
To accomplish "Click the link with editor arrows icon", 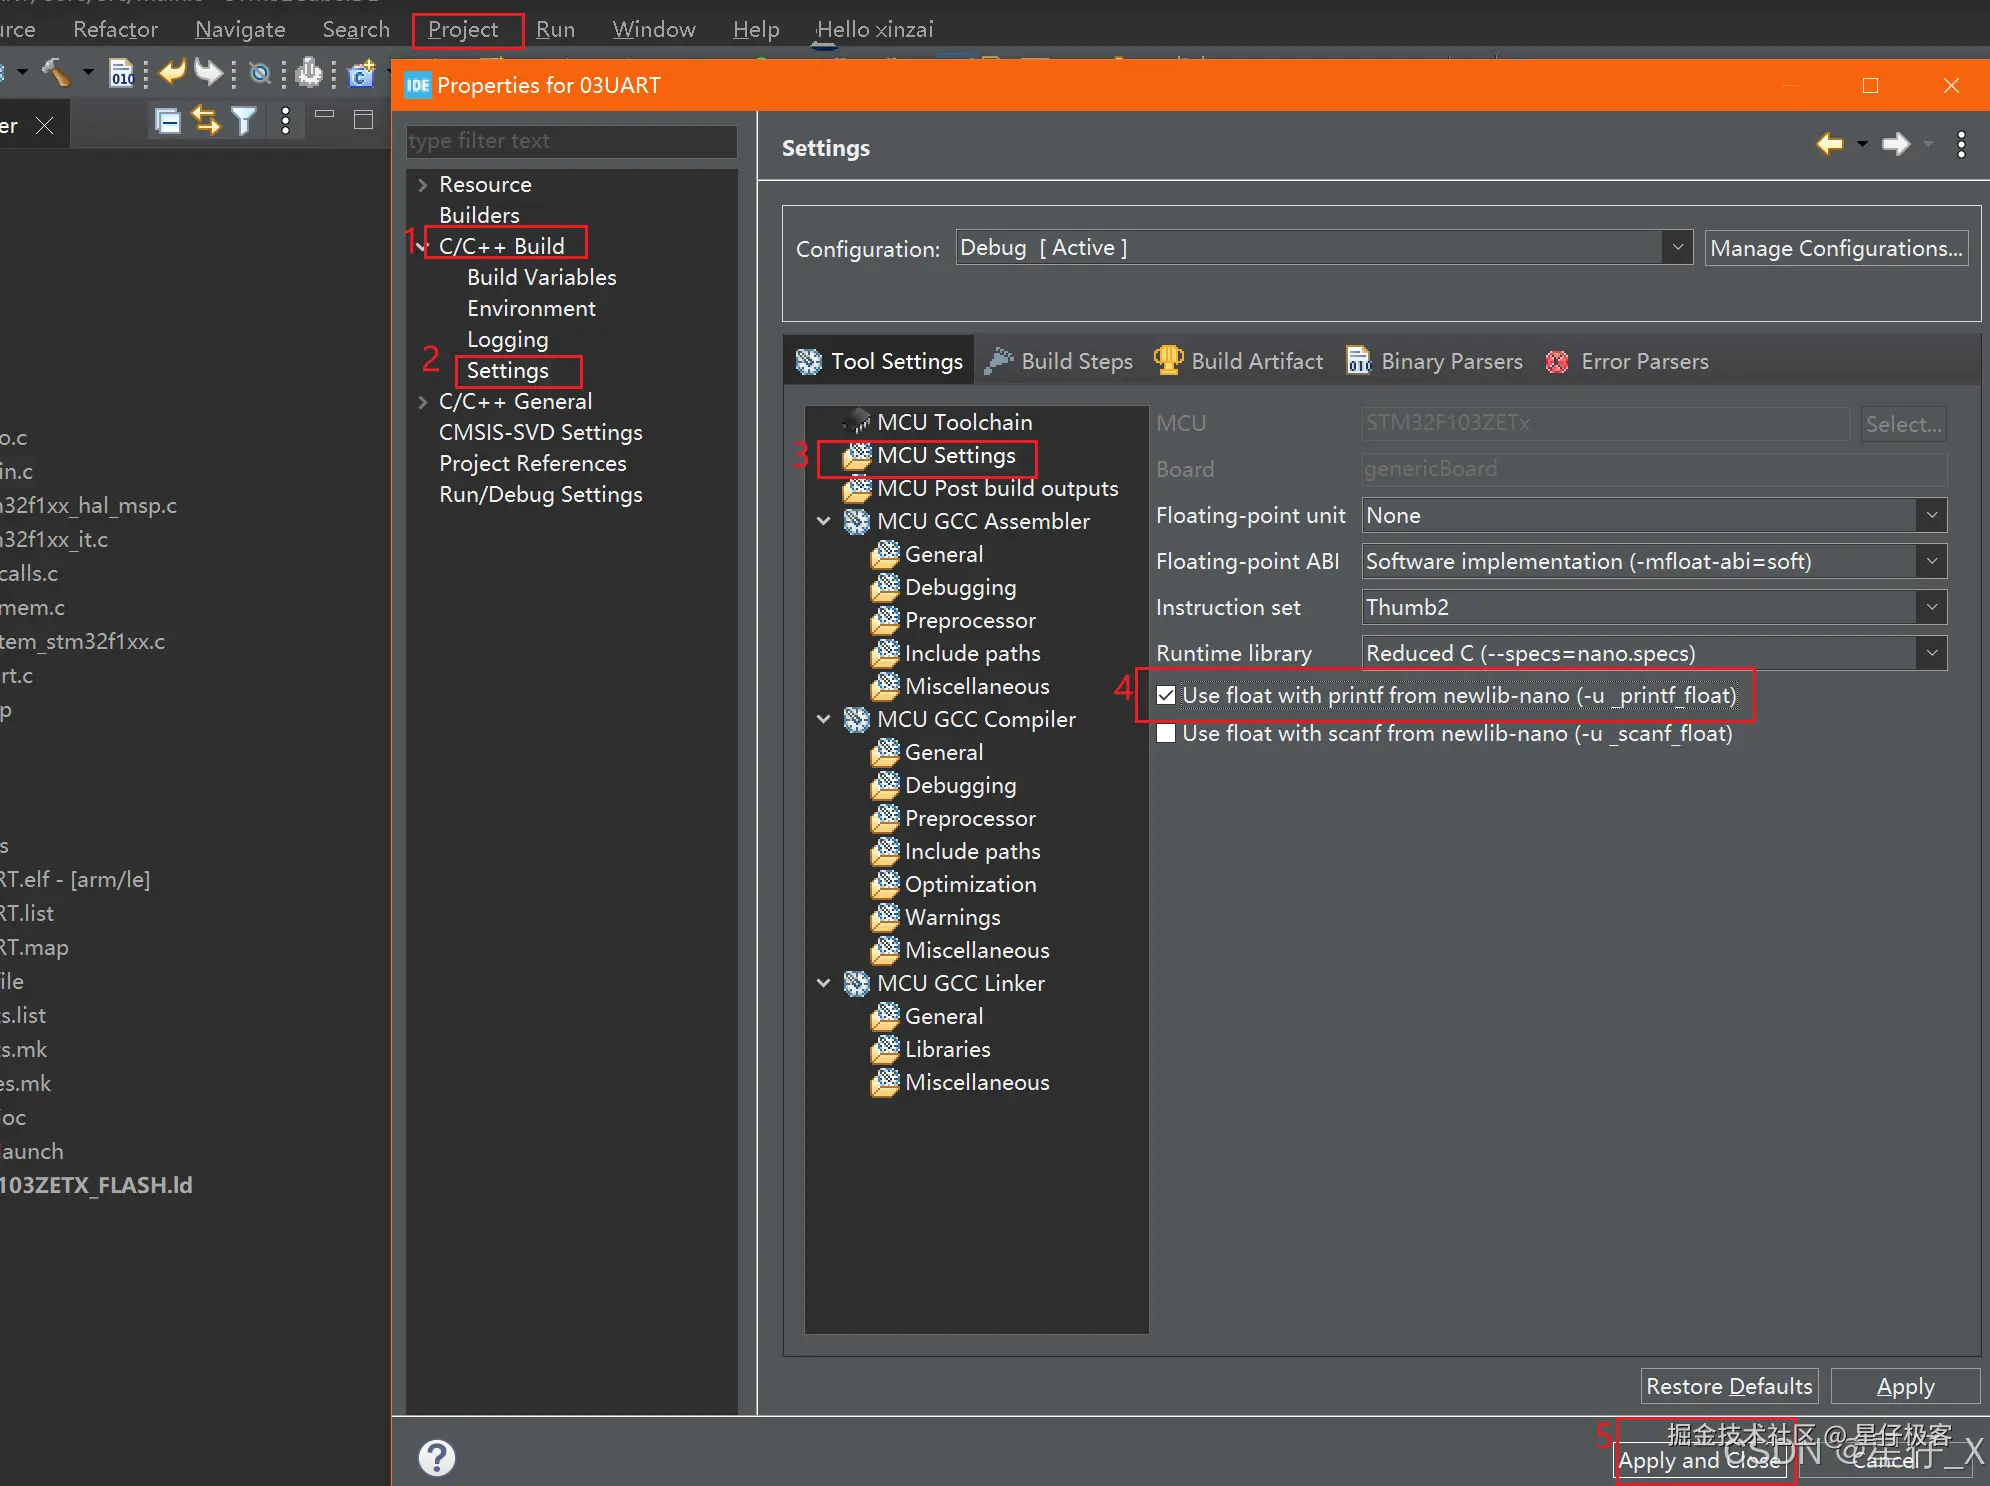I will pyautogui.click(x=206, y=121).
